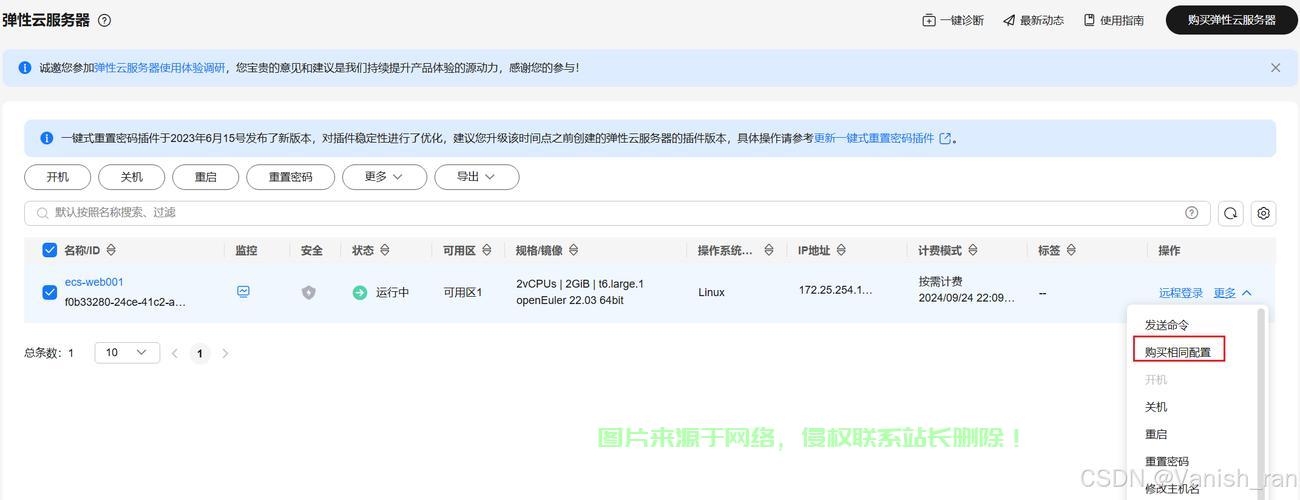This screenshot has width=1300, height=500.
Task: Close the survey invitation banner
Action: [x=1275, y=68]
